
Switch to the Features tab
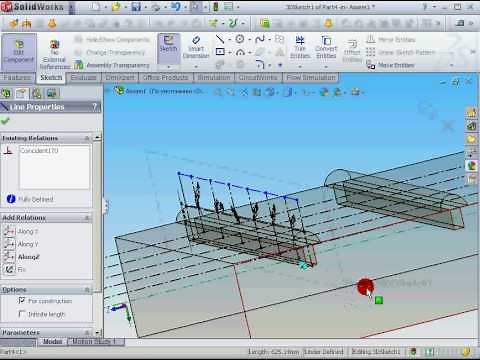pyautogui.click(x=17, y=77)
